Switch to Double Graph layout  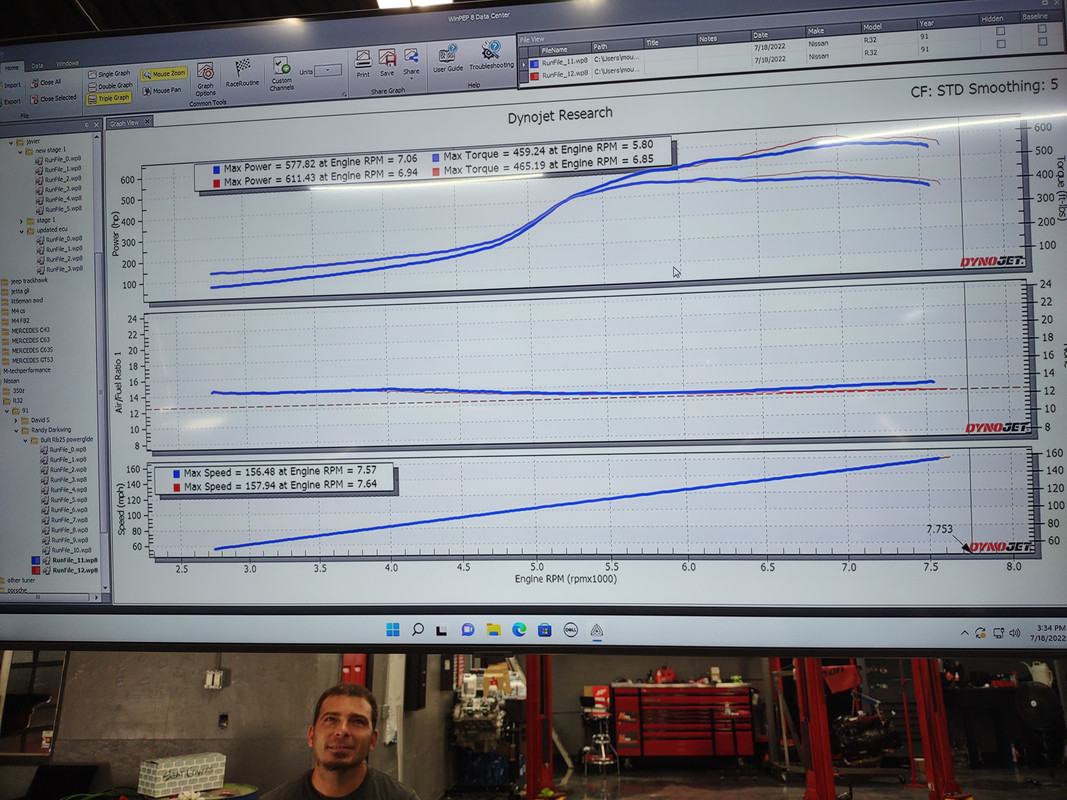point(110,86)
